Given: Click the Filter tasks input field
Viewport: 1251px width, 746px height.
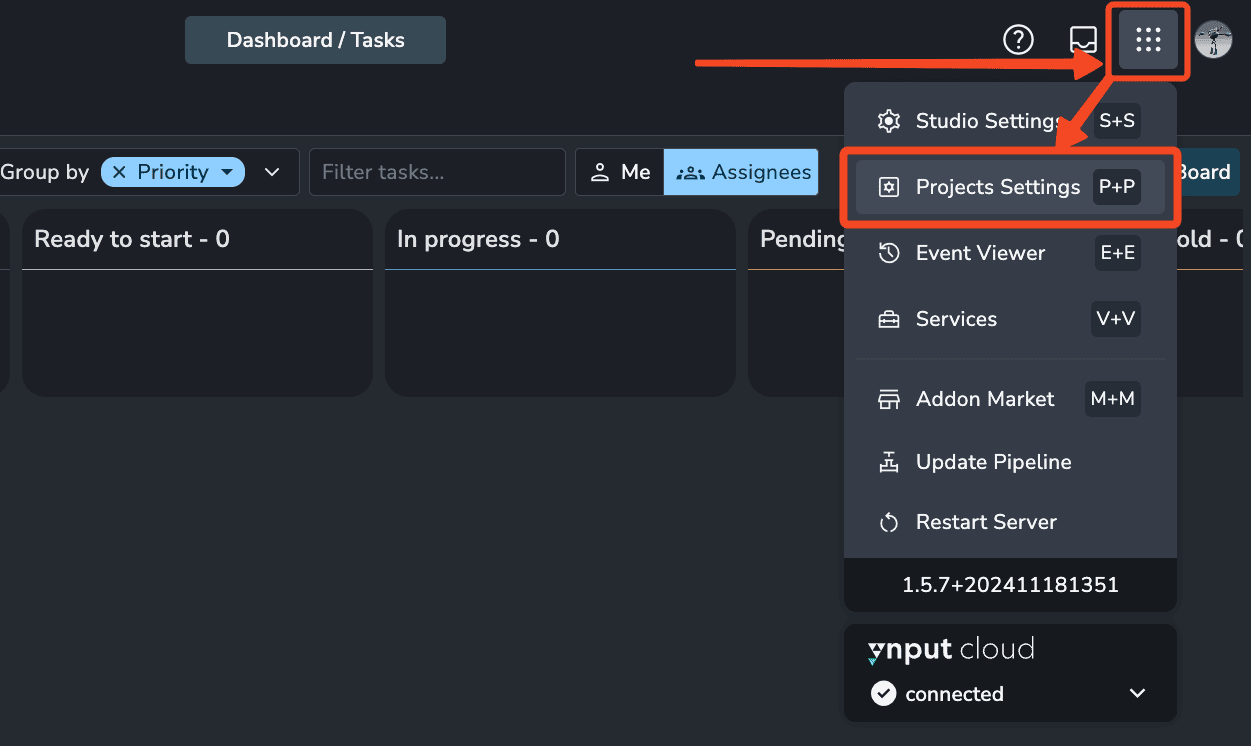Looking at the screenshot, I should [x=437, y=171].
